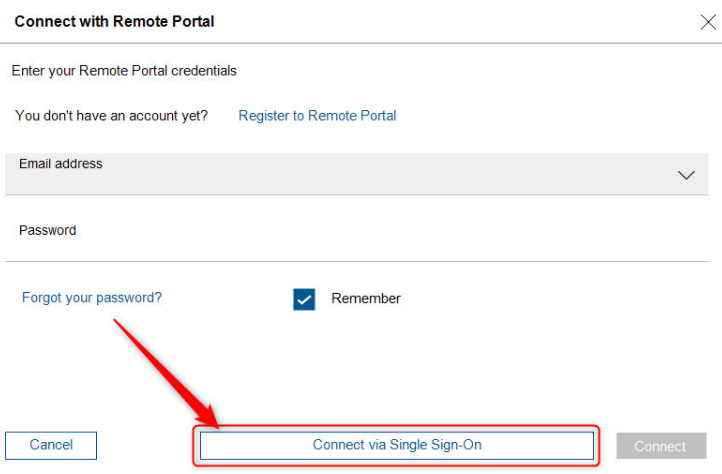The image size is (722, 474).
Task: Click the separator line under the dialog title
Action: point(360,43)
